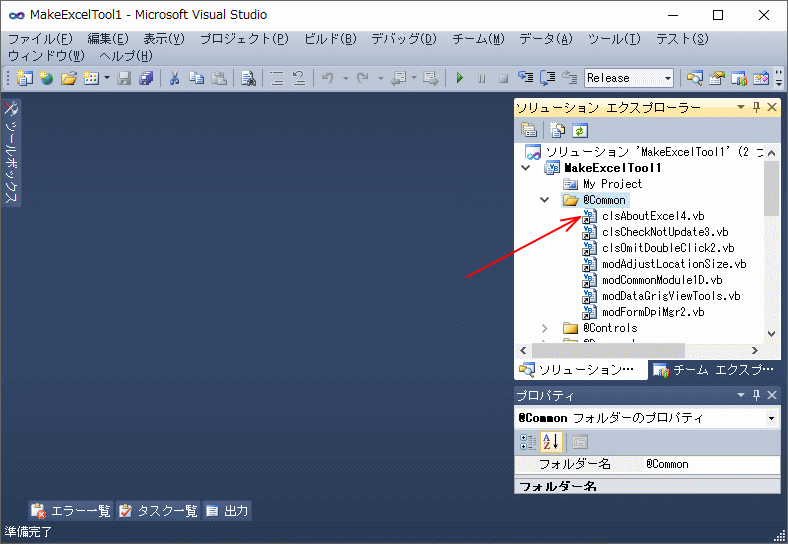
Task: Select modAdjustLocationSize.vb file
Action: (x=674, y=264)
